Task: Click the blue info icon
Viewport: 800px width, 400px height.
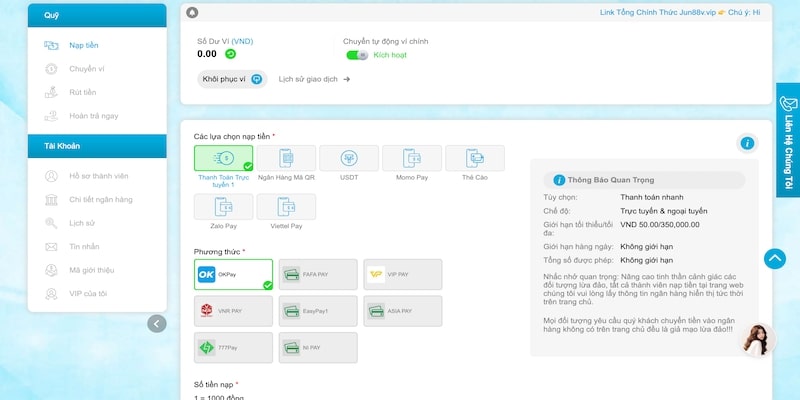Action: click(747, 143)
